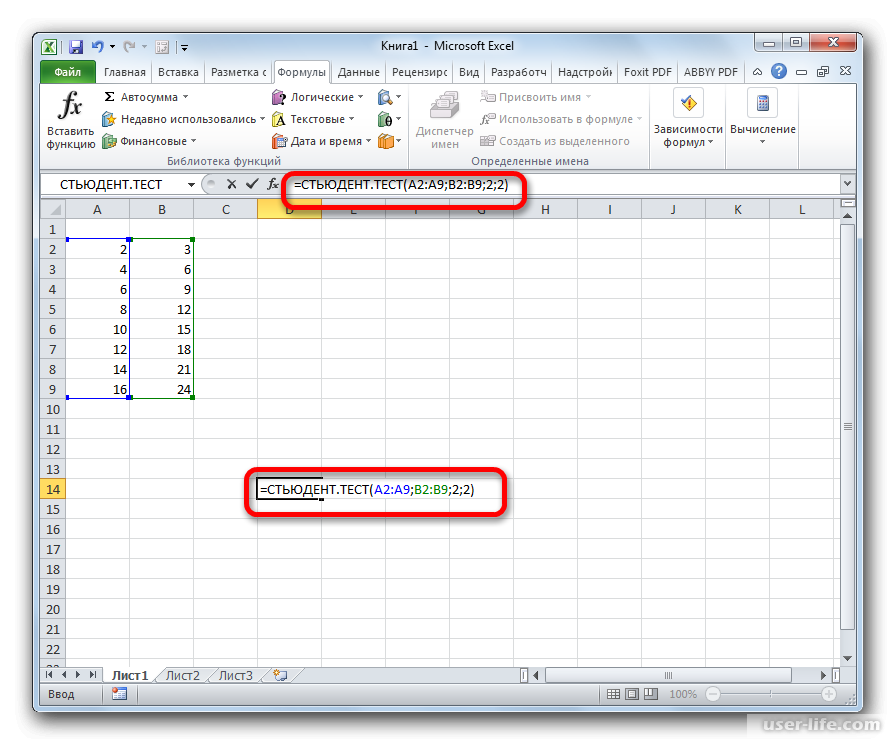Click Использовать в формуле button
Viewport: 896px width, 745px height.
pyautogui.click(x=561, y=119)
